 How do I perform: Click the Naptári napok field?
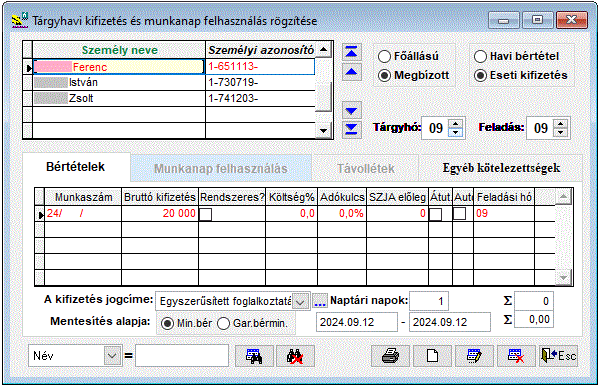(429, 301)
